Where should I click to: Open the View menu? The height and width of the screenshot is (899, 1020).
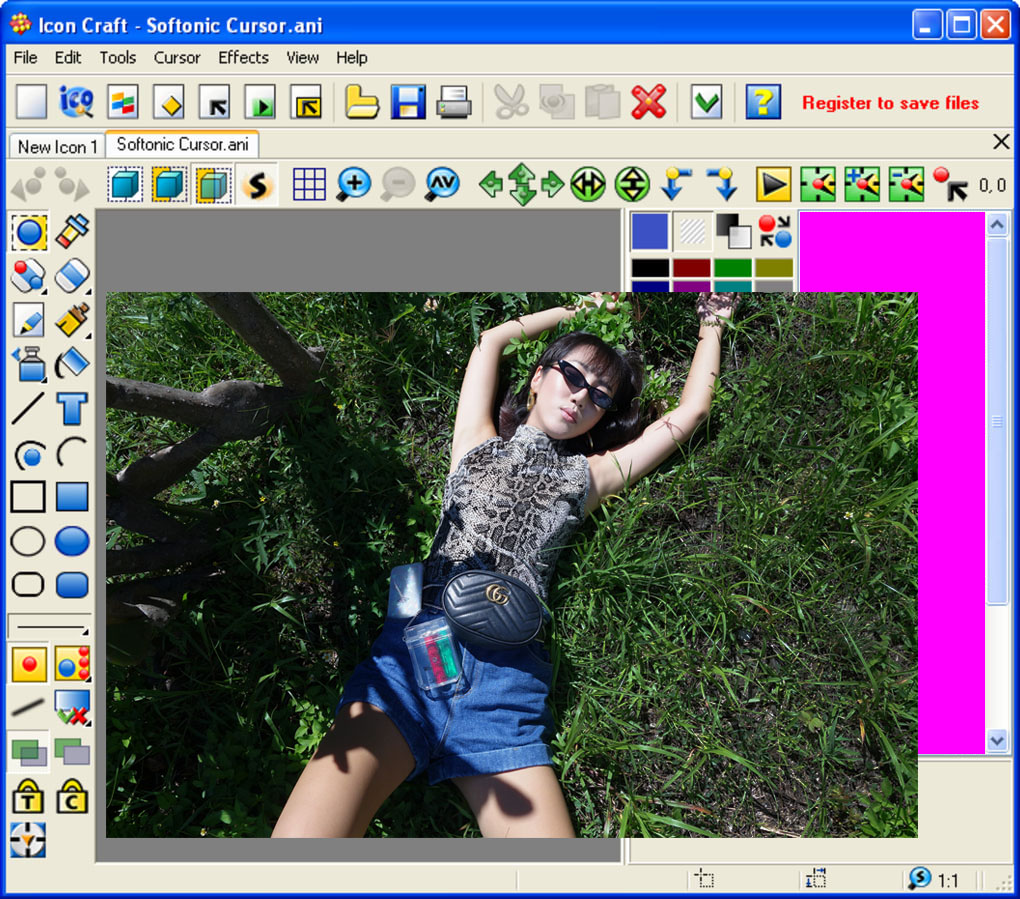(302, 58)
